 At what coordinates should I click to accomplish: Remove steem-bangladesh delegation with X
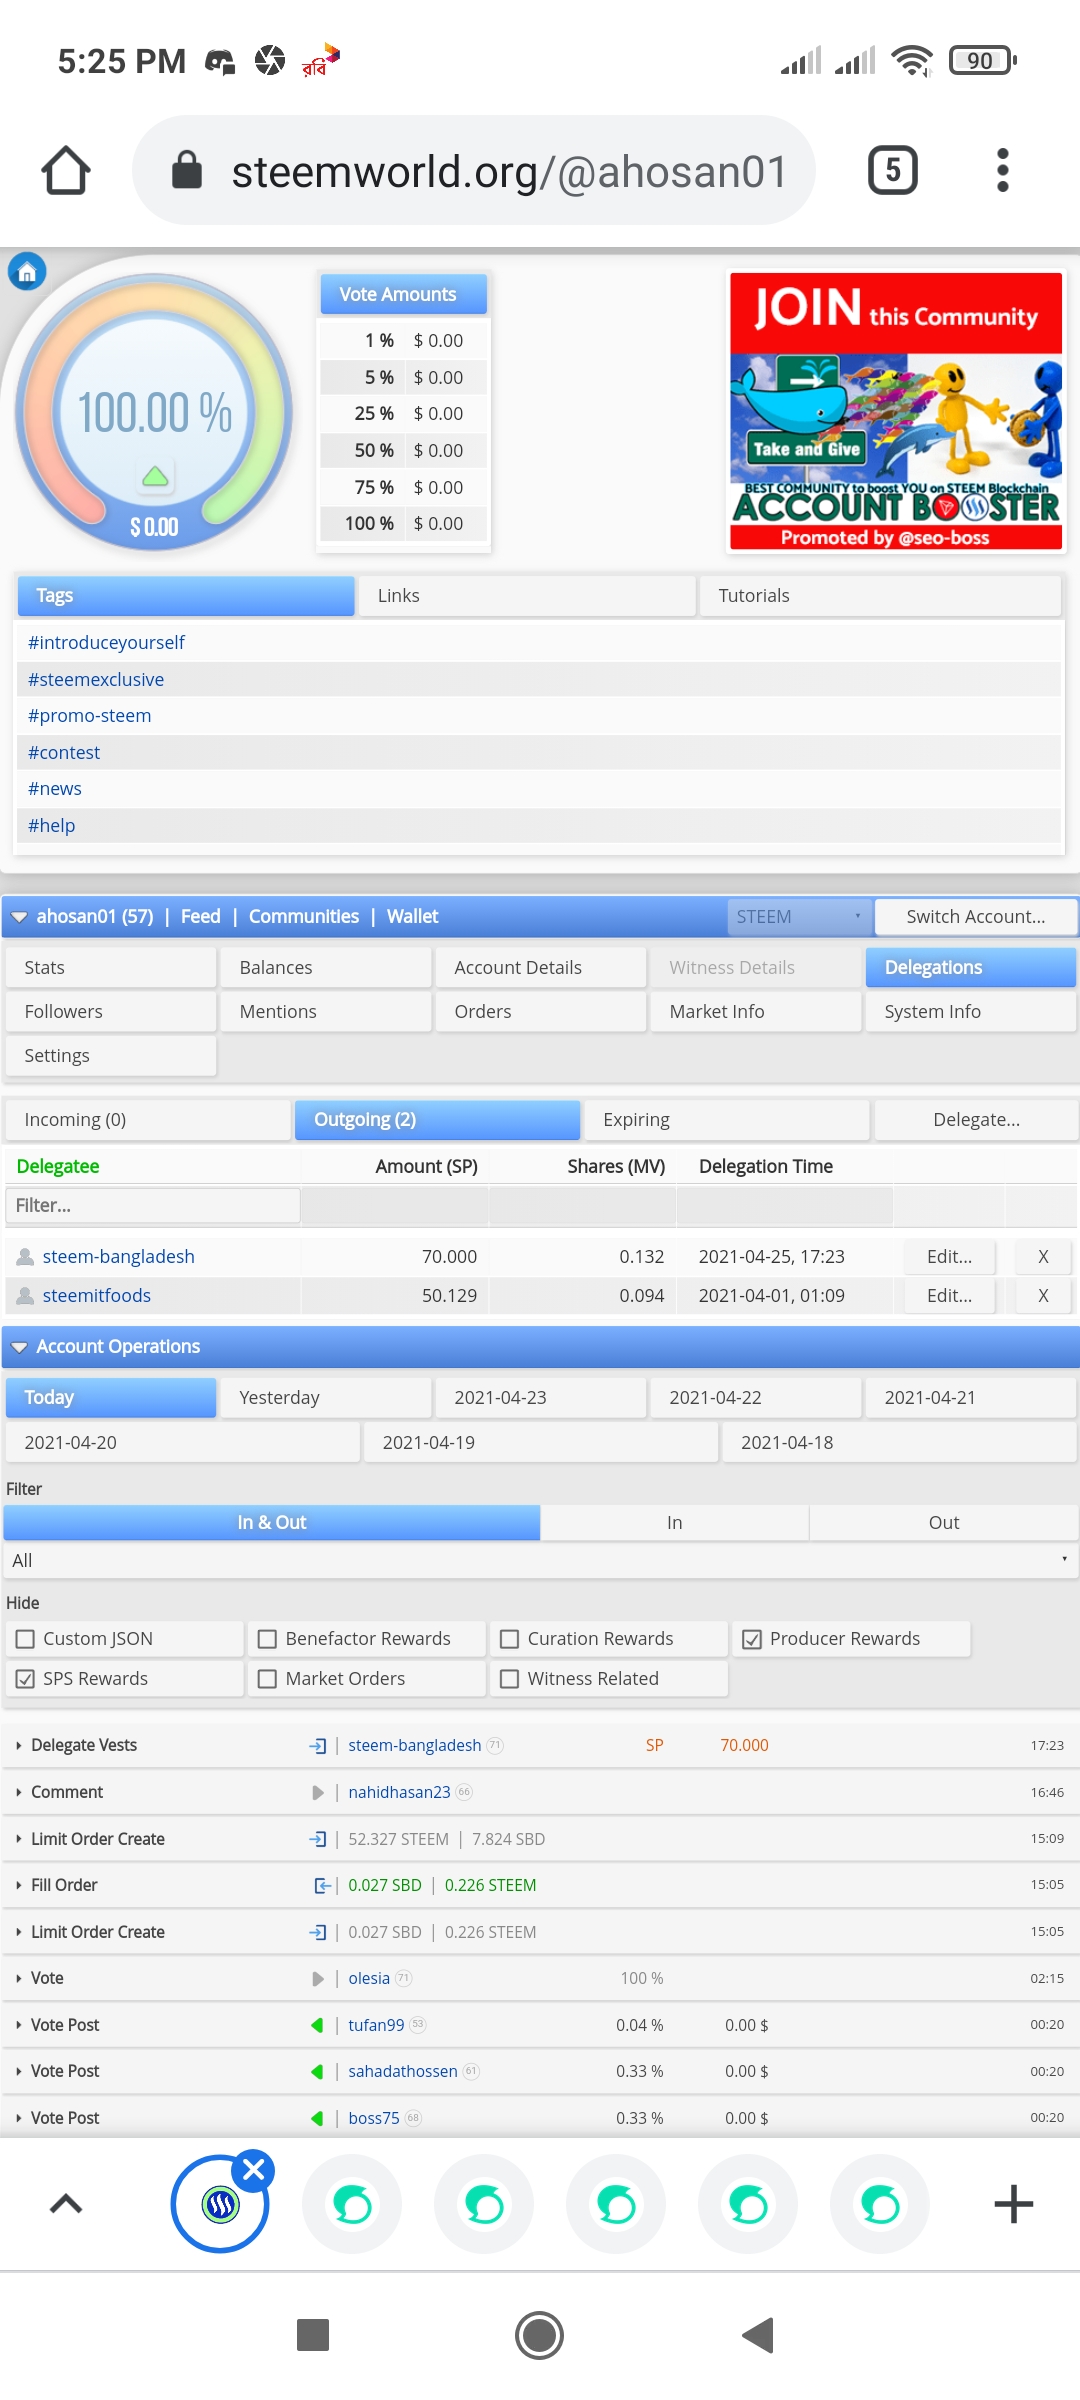coord(1043,1257)
